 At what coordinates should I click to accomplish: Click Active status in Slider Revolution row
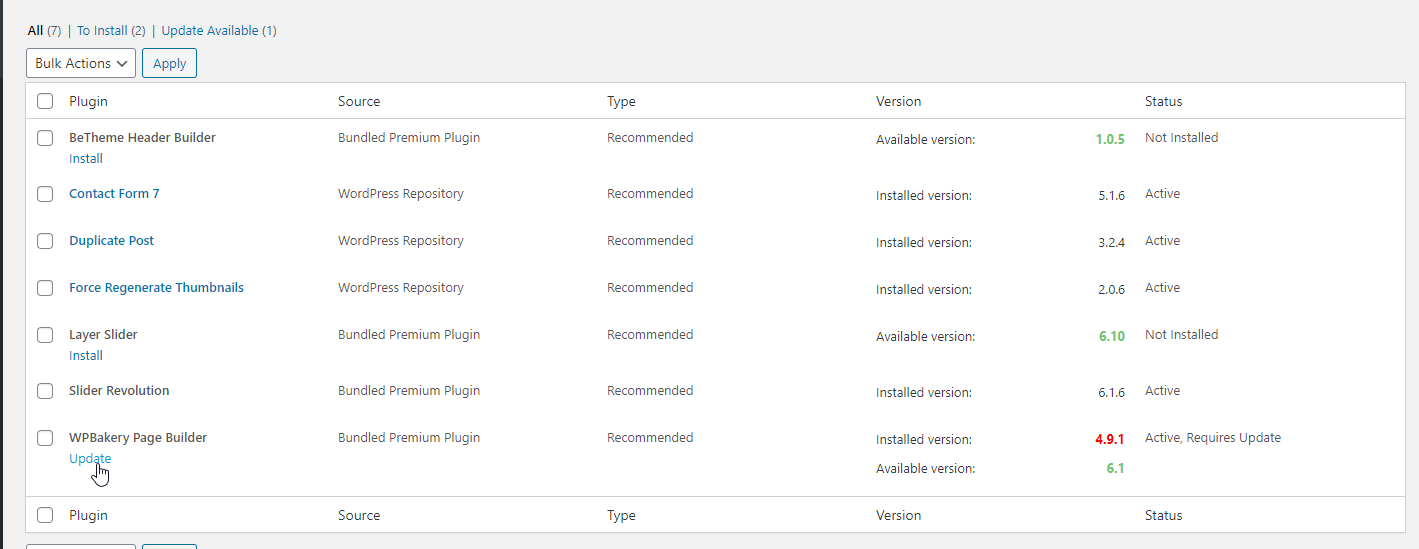1162,390
